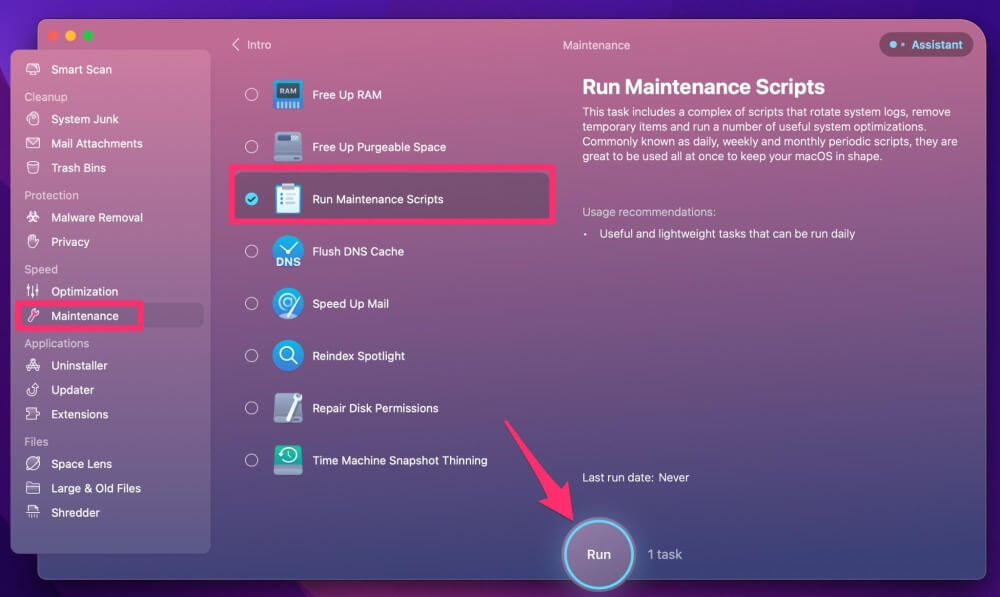Select the Free Up Purgeable Space radio button
Viewport: 1000px width, 597px height.
click(x=251, y=147)
